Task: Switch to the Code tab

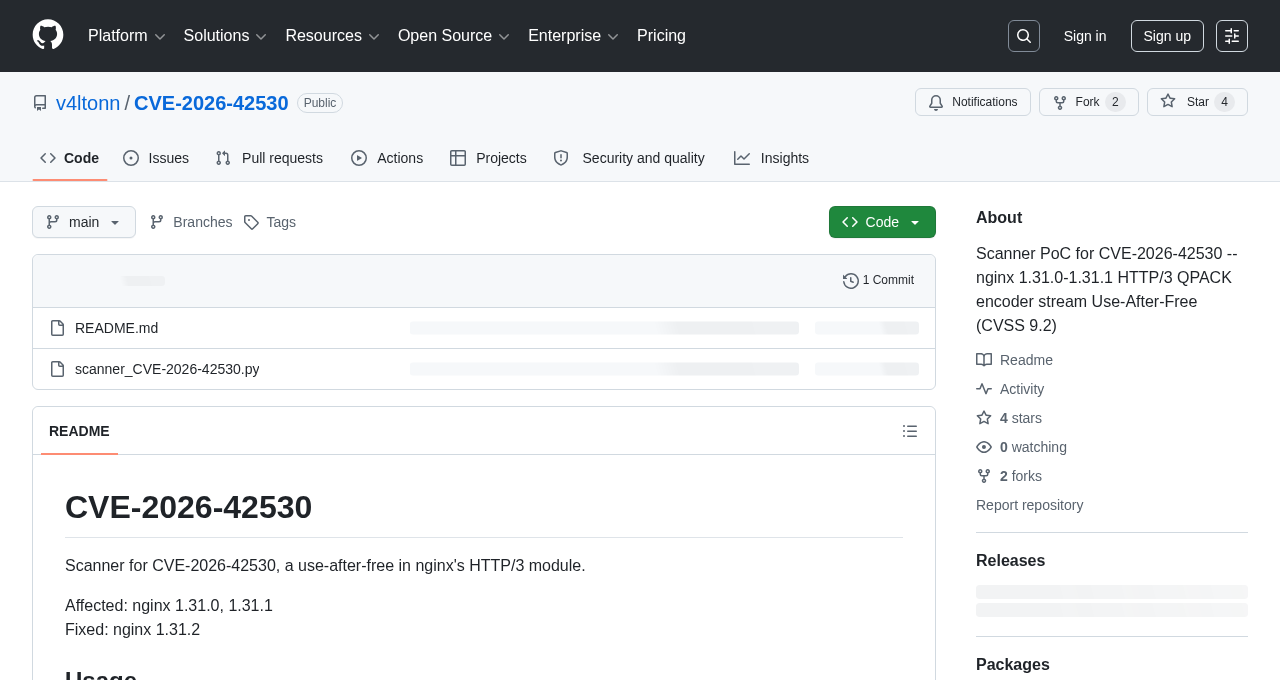Action: 70,158
